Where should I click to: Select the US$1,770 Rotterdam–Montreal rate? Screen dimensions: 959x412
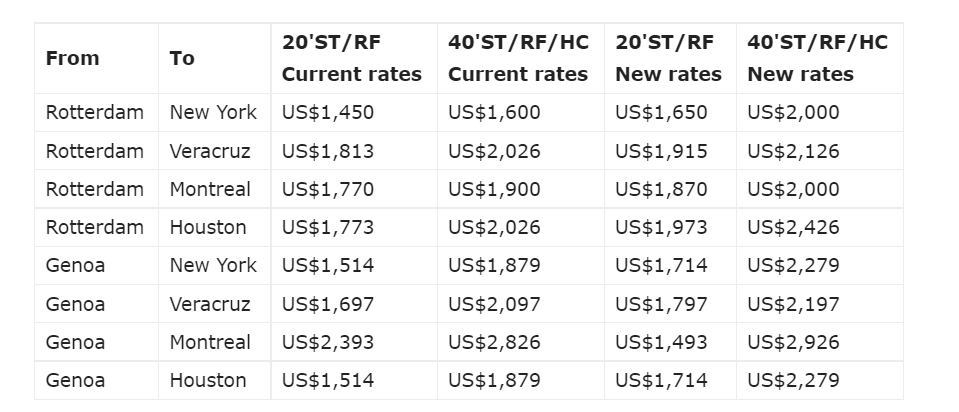click(x=328, y=190)
